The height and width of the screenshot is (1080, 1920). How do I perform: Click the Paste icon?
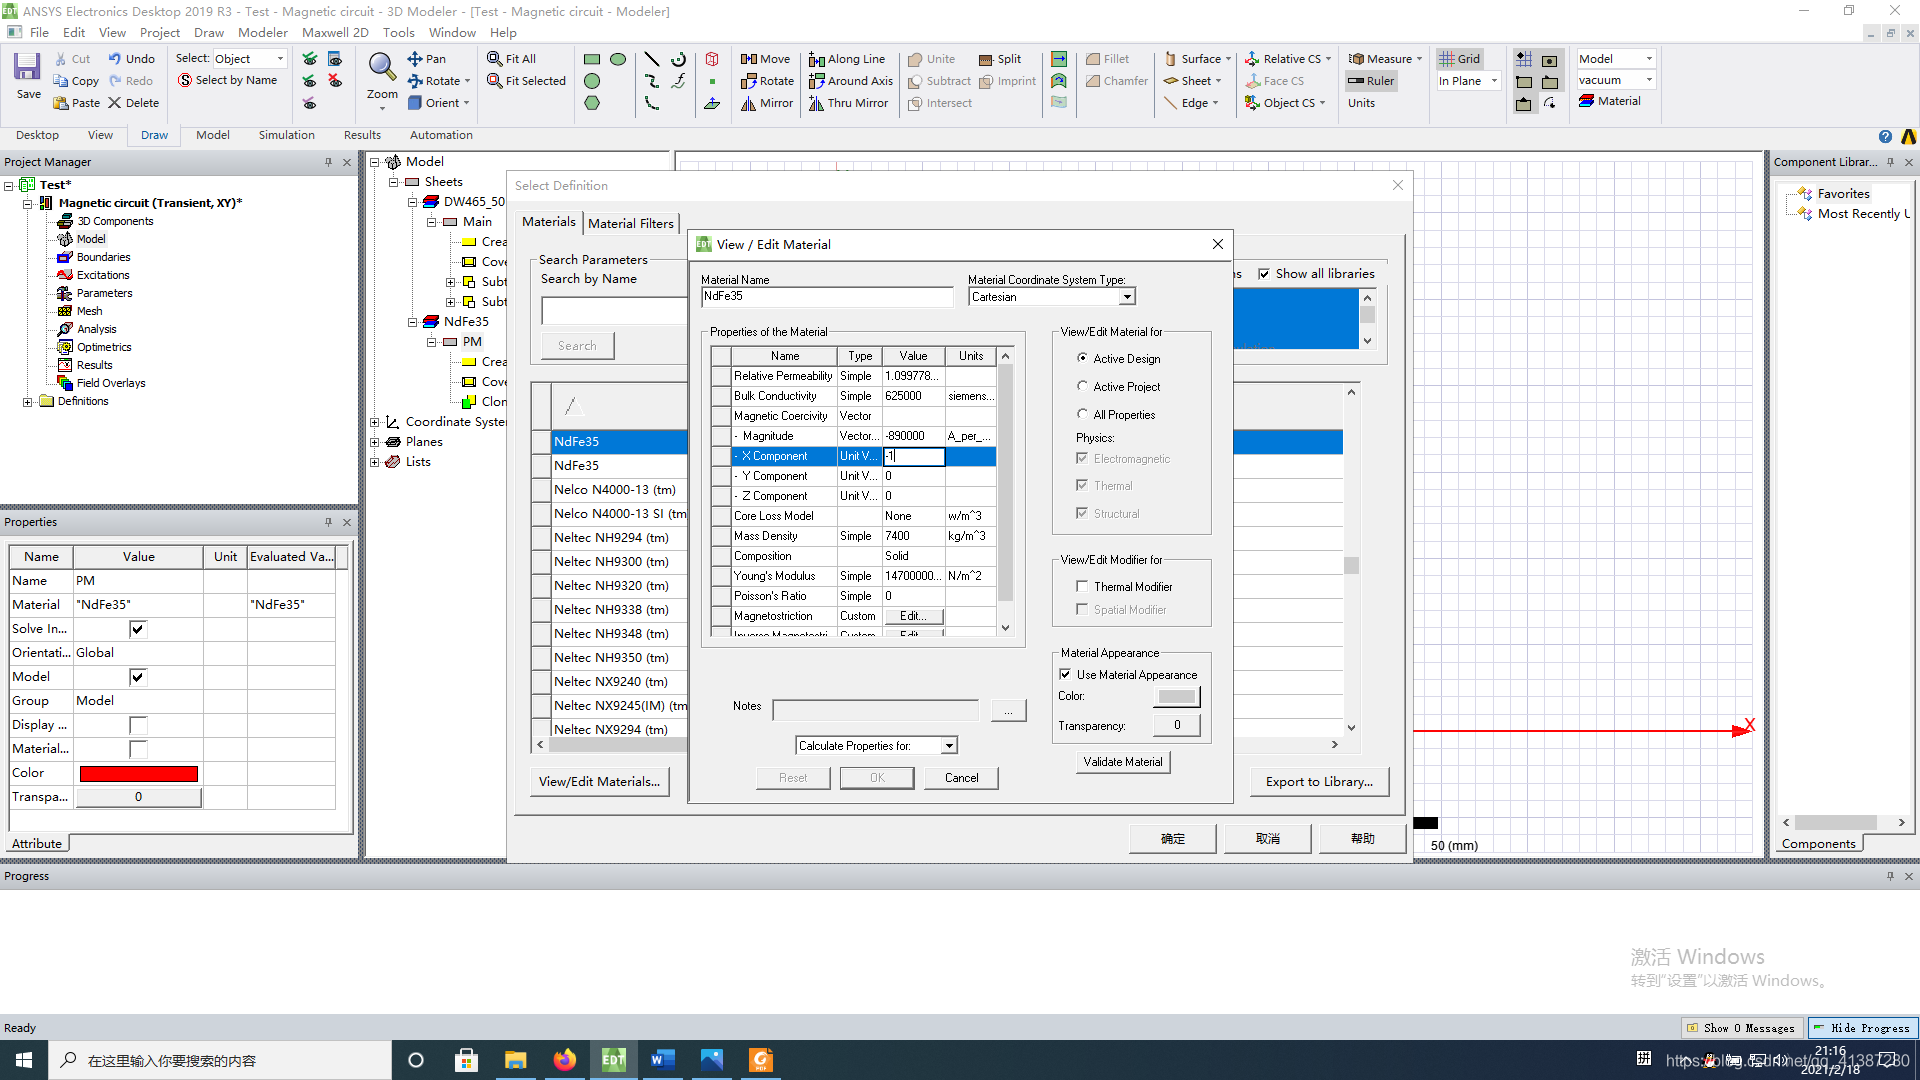coord(77,103)
